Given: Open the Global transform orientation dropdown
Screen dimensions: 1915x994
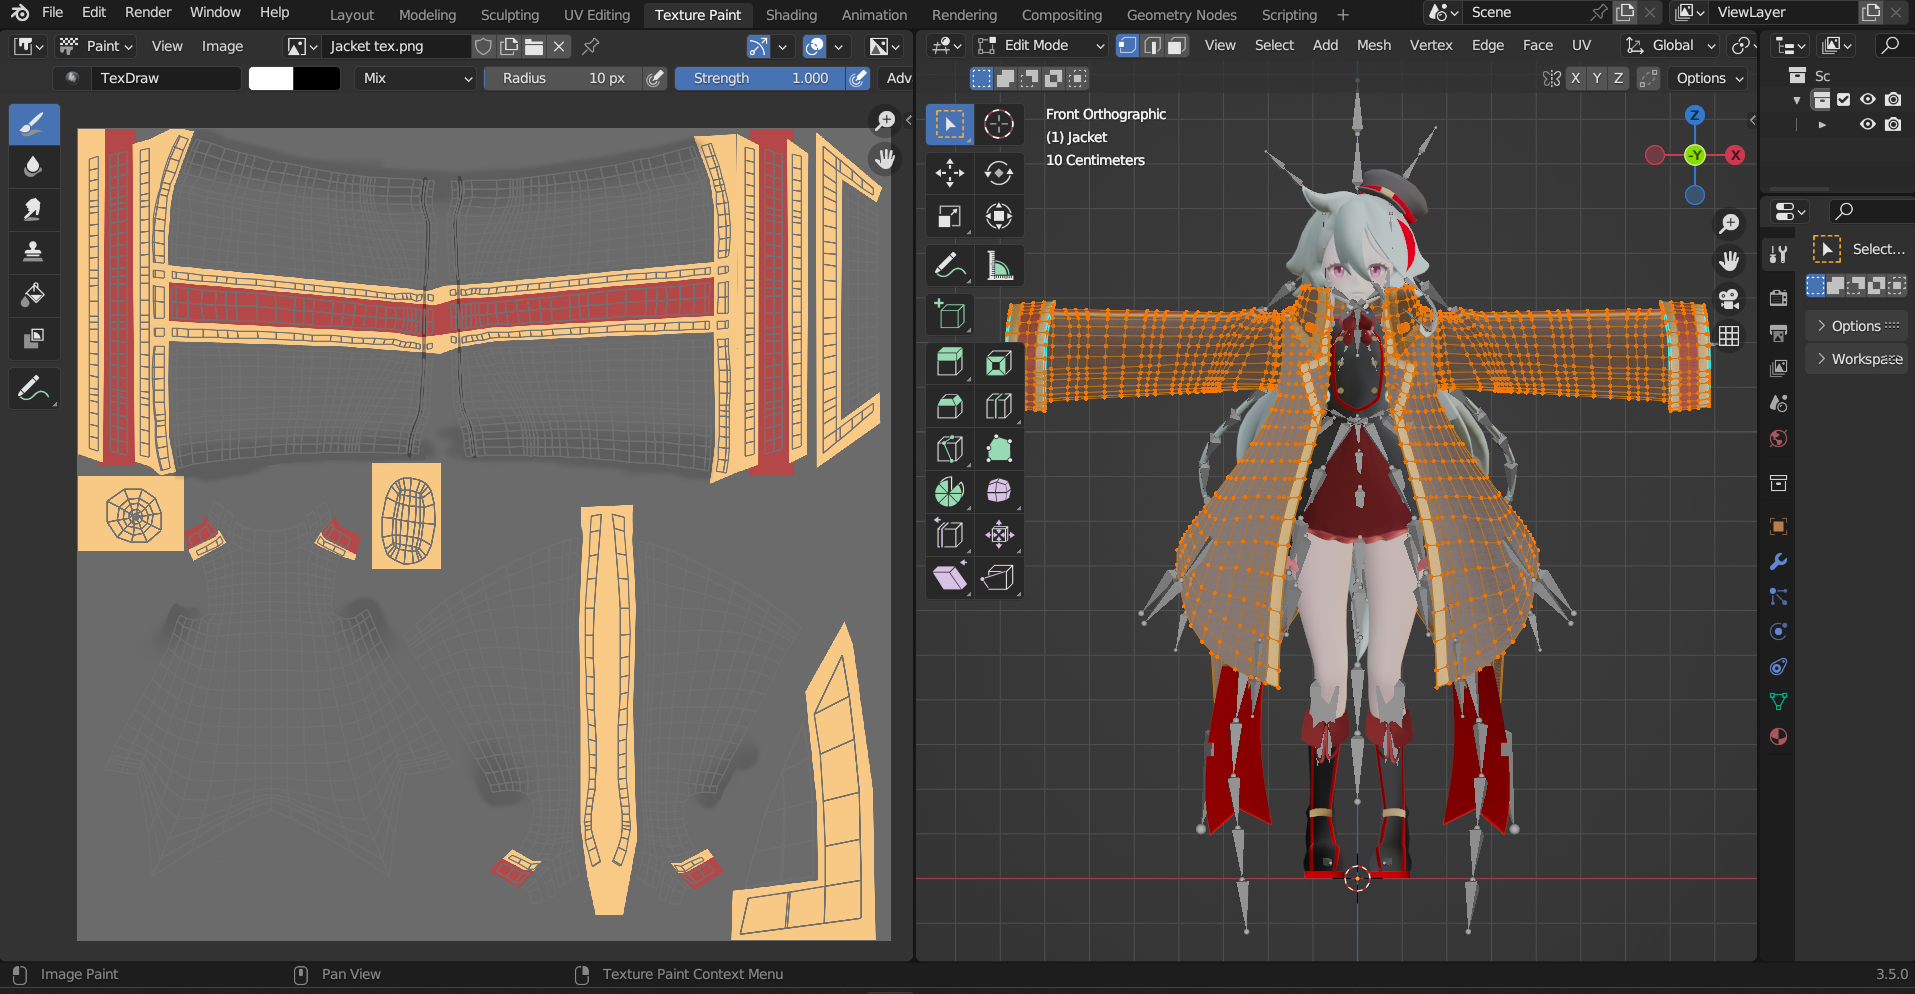Looking at the screenshot, I should [1670, 46].
